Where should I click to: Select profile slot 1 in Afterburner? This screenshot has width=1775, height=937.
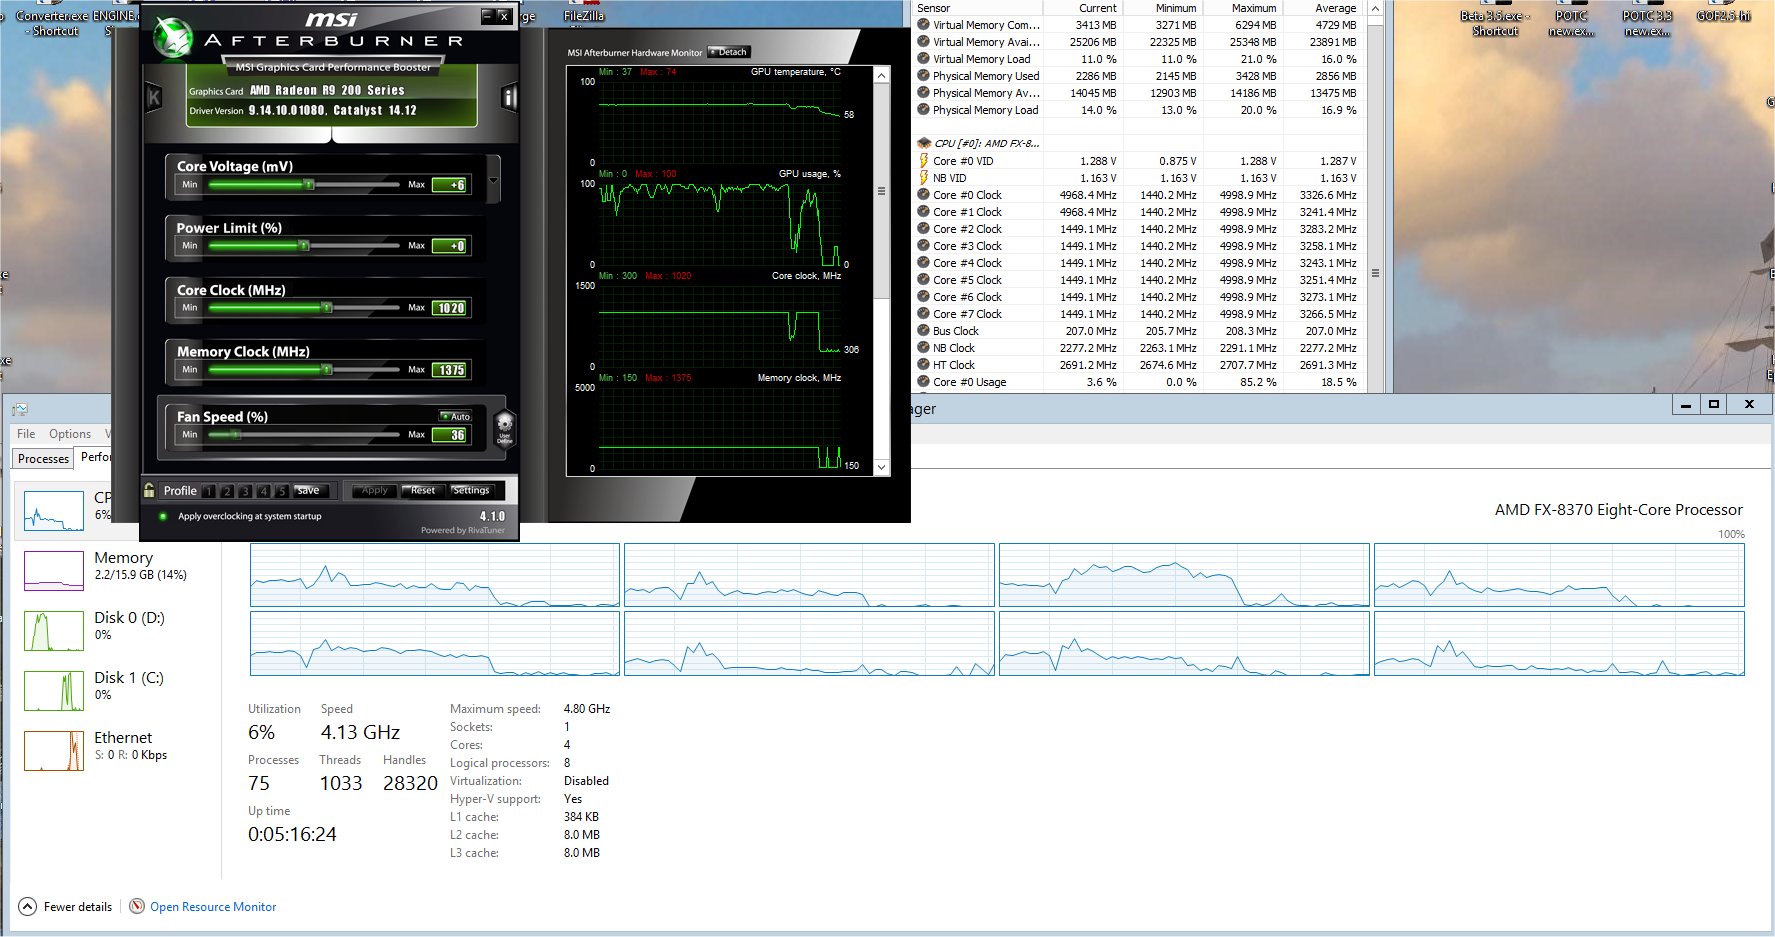click(x=208, y=491)
